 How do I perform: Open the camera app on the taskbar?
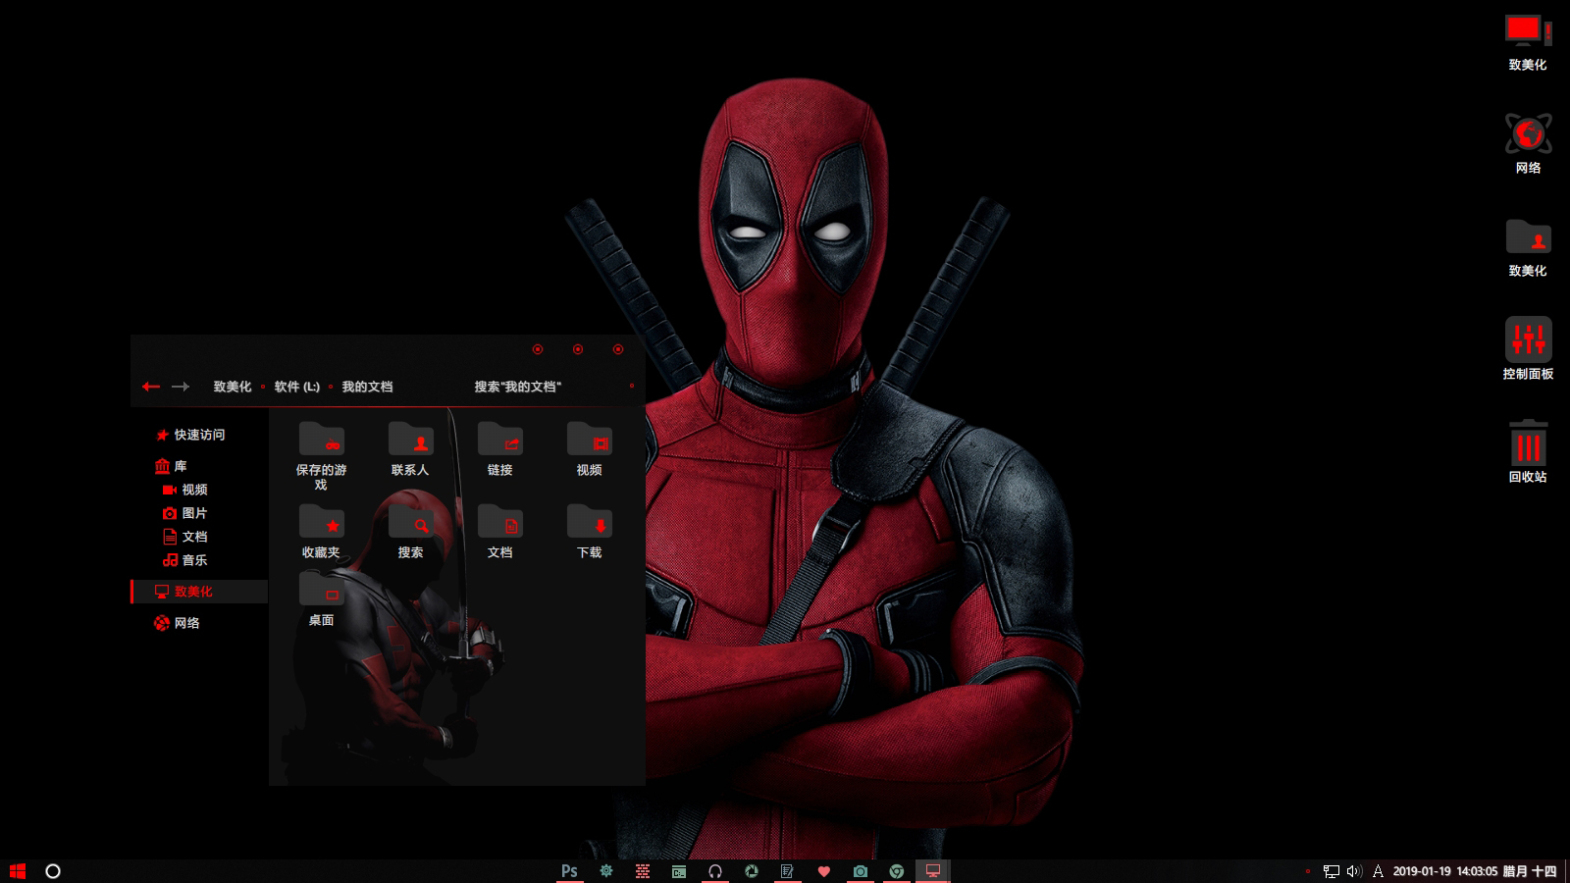860,871
